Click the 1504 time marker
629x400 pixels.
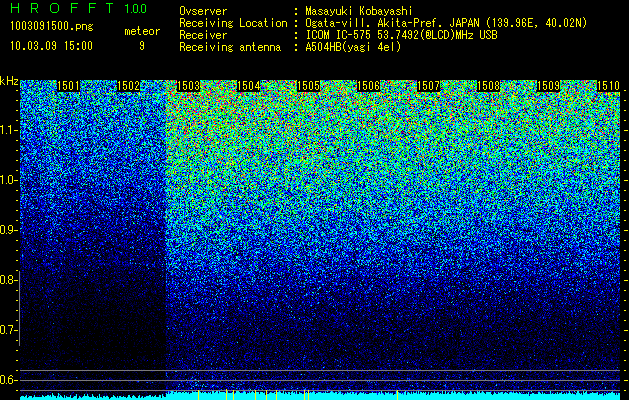point(248,86)
